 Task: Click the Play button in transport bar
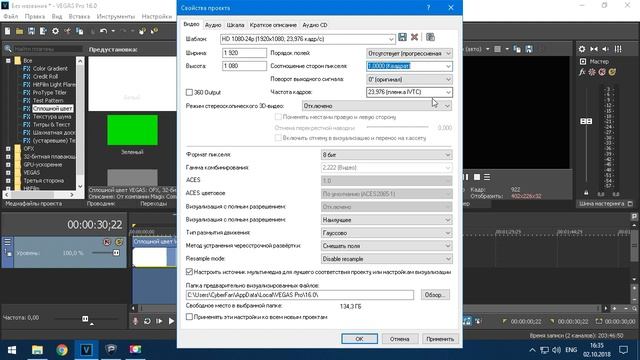click(x=171, y=321)
